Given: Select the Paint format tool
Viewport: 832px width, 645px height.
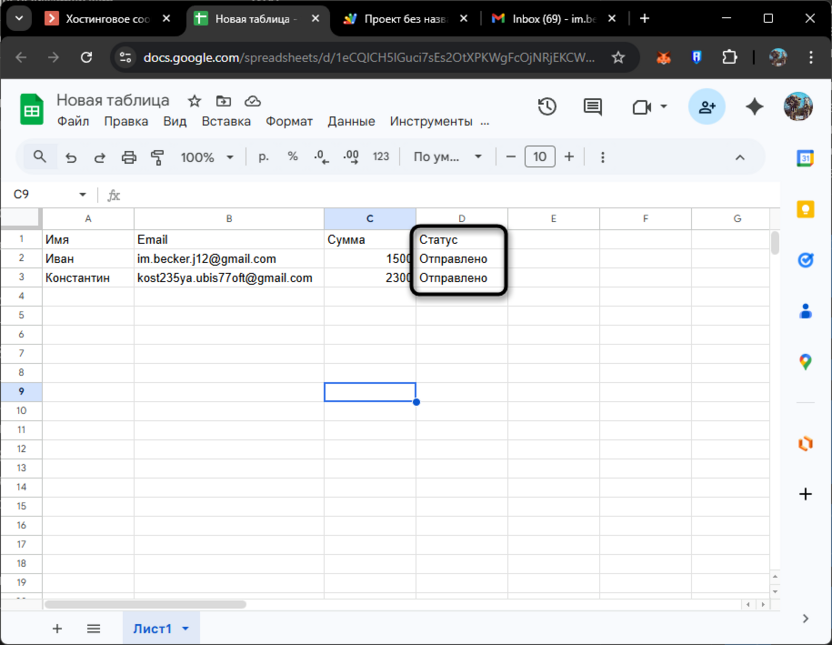Looking at the screenshot, I should (157, 157).
